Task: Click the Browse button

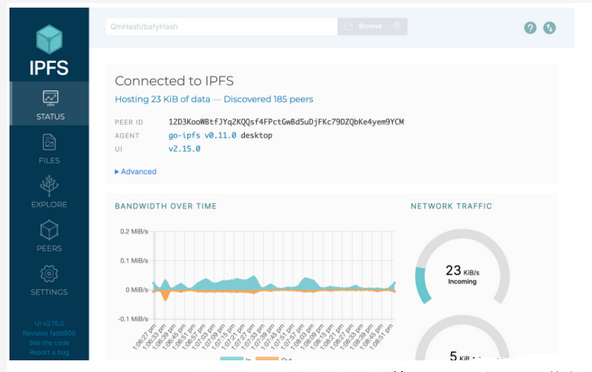Action: [x=372, y=26]
